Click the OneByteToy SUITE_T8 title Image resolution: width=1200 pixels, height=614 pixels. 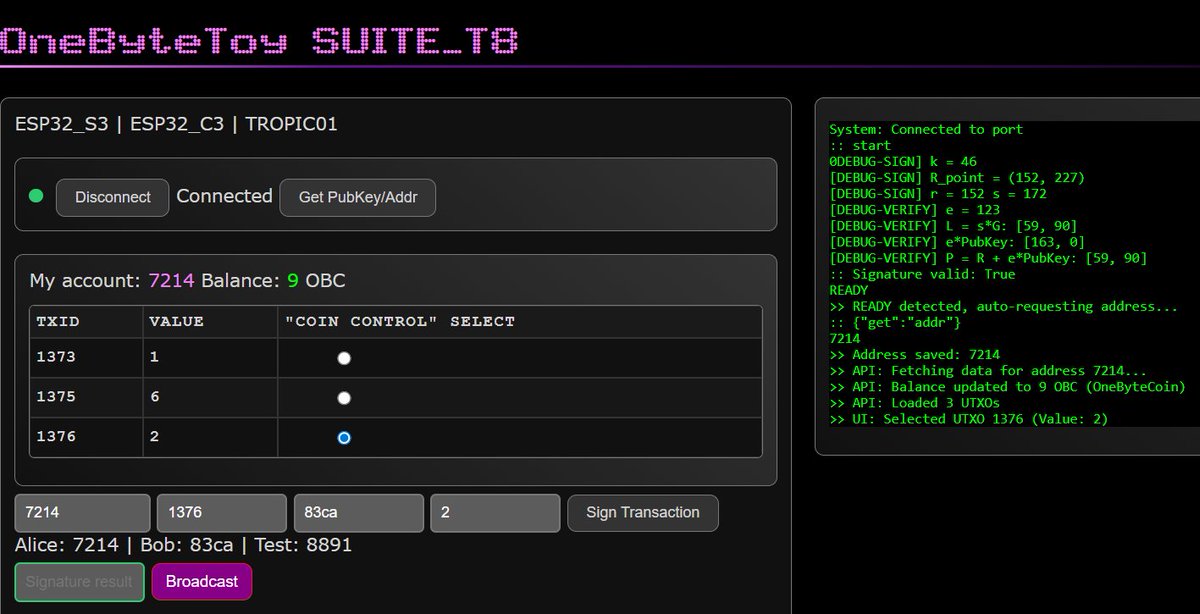(x=259, y=41)
